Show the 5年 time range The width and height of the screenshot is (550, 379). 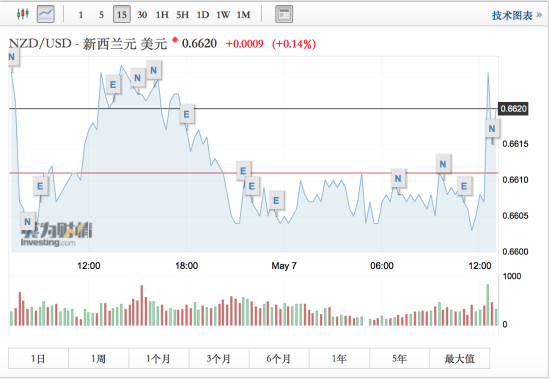tap(399, 358)
